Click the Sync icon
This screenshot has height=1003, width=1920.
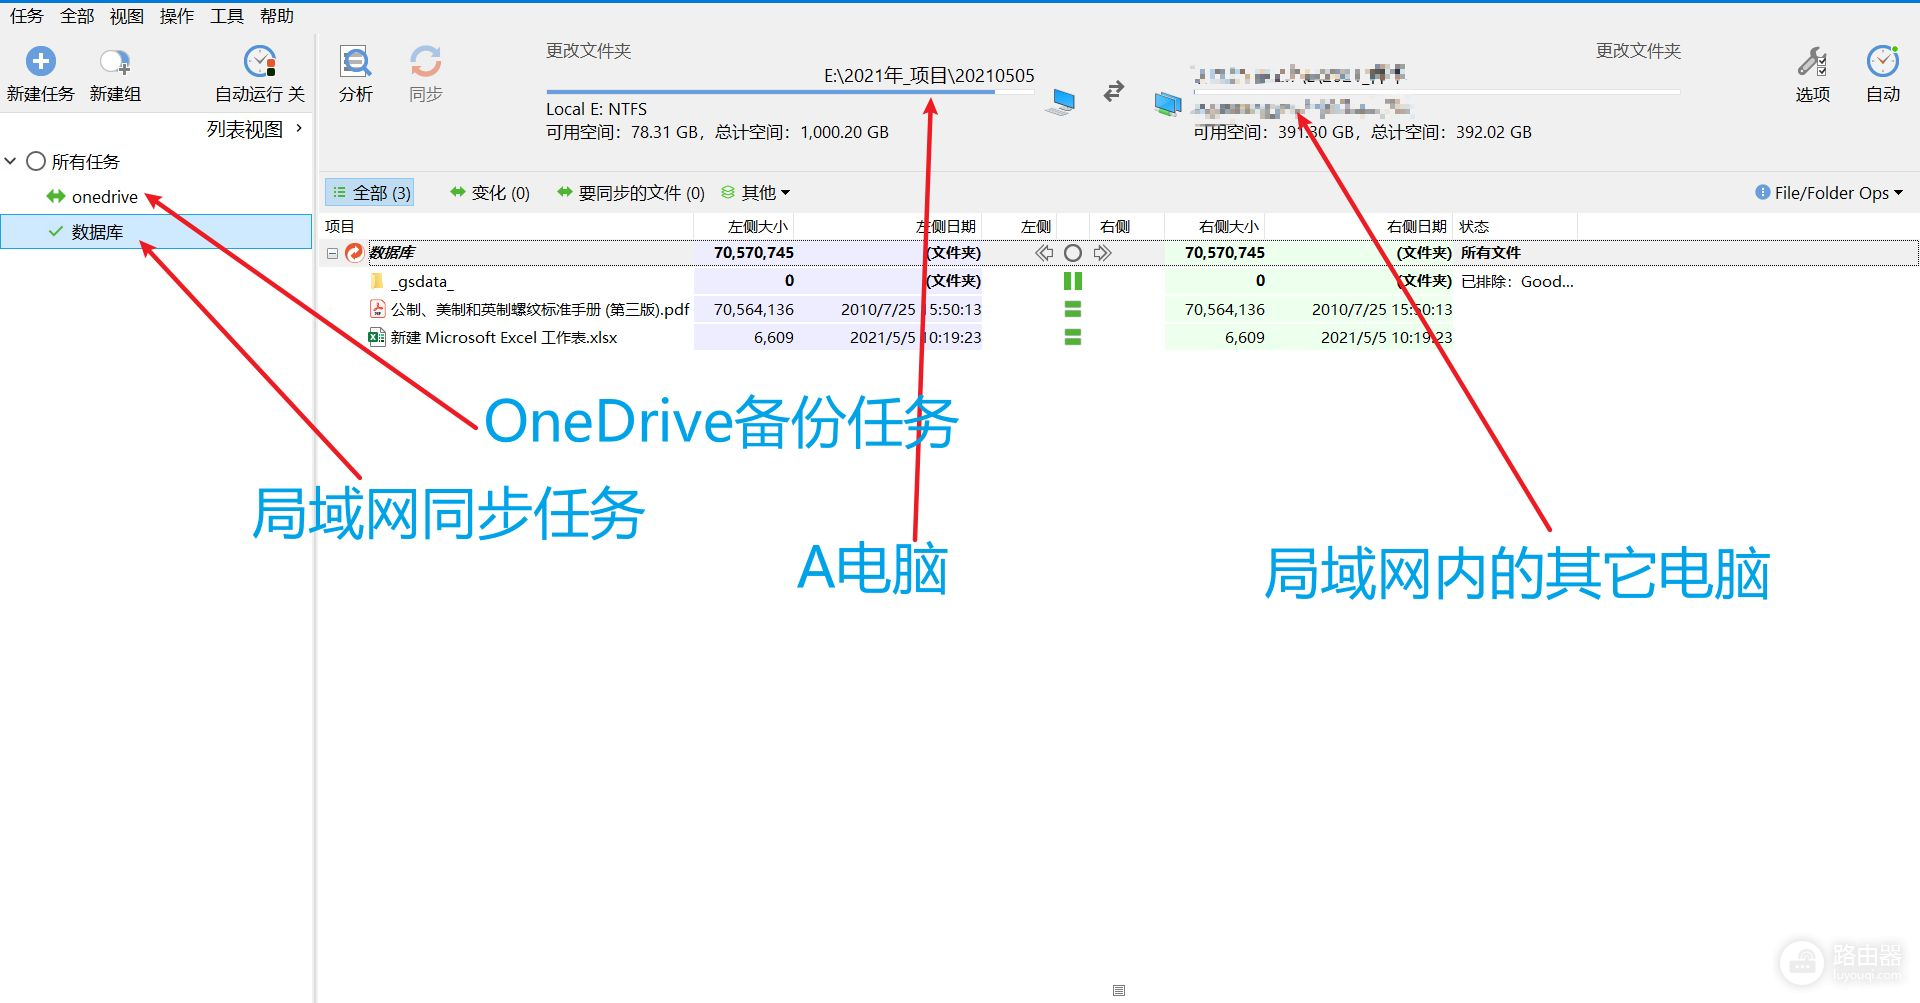pos(426,62)
